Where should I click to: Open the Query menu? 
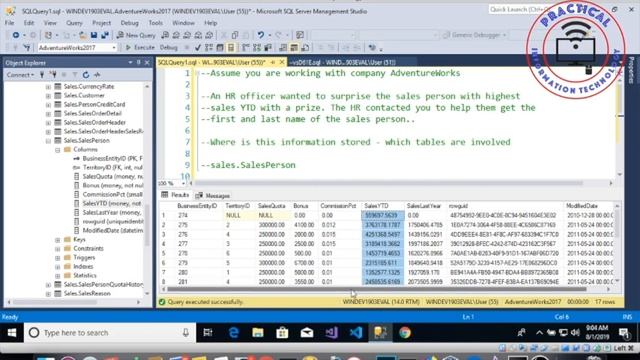74,23
